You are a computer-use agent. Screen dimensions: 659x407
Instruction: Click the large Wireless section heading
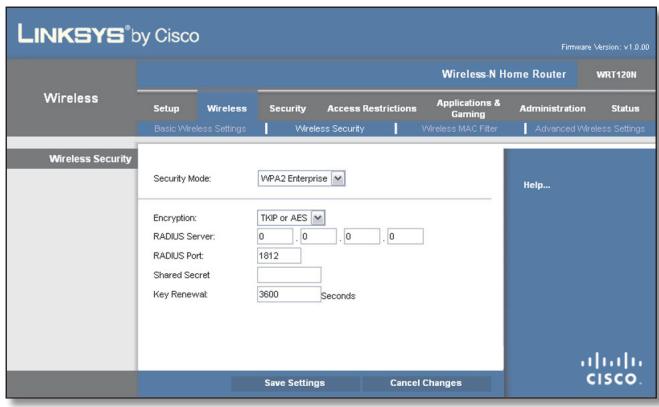pos(71,98)
